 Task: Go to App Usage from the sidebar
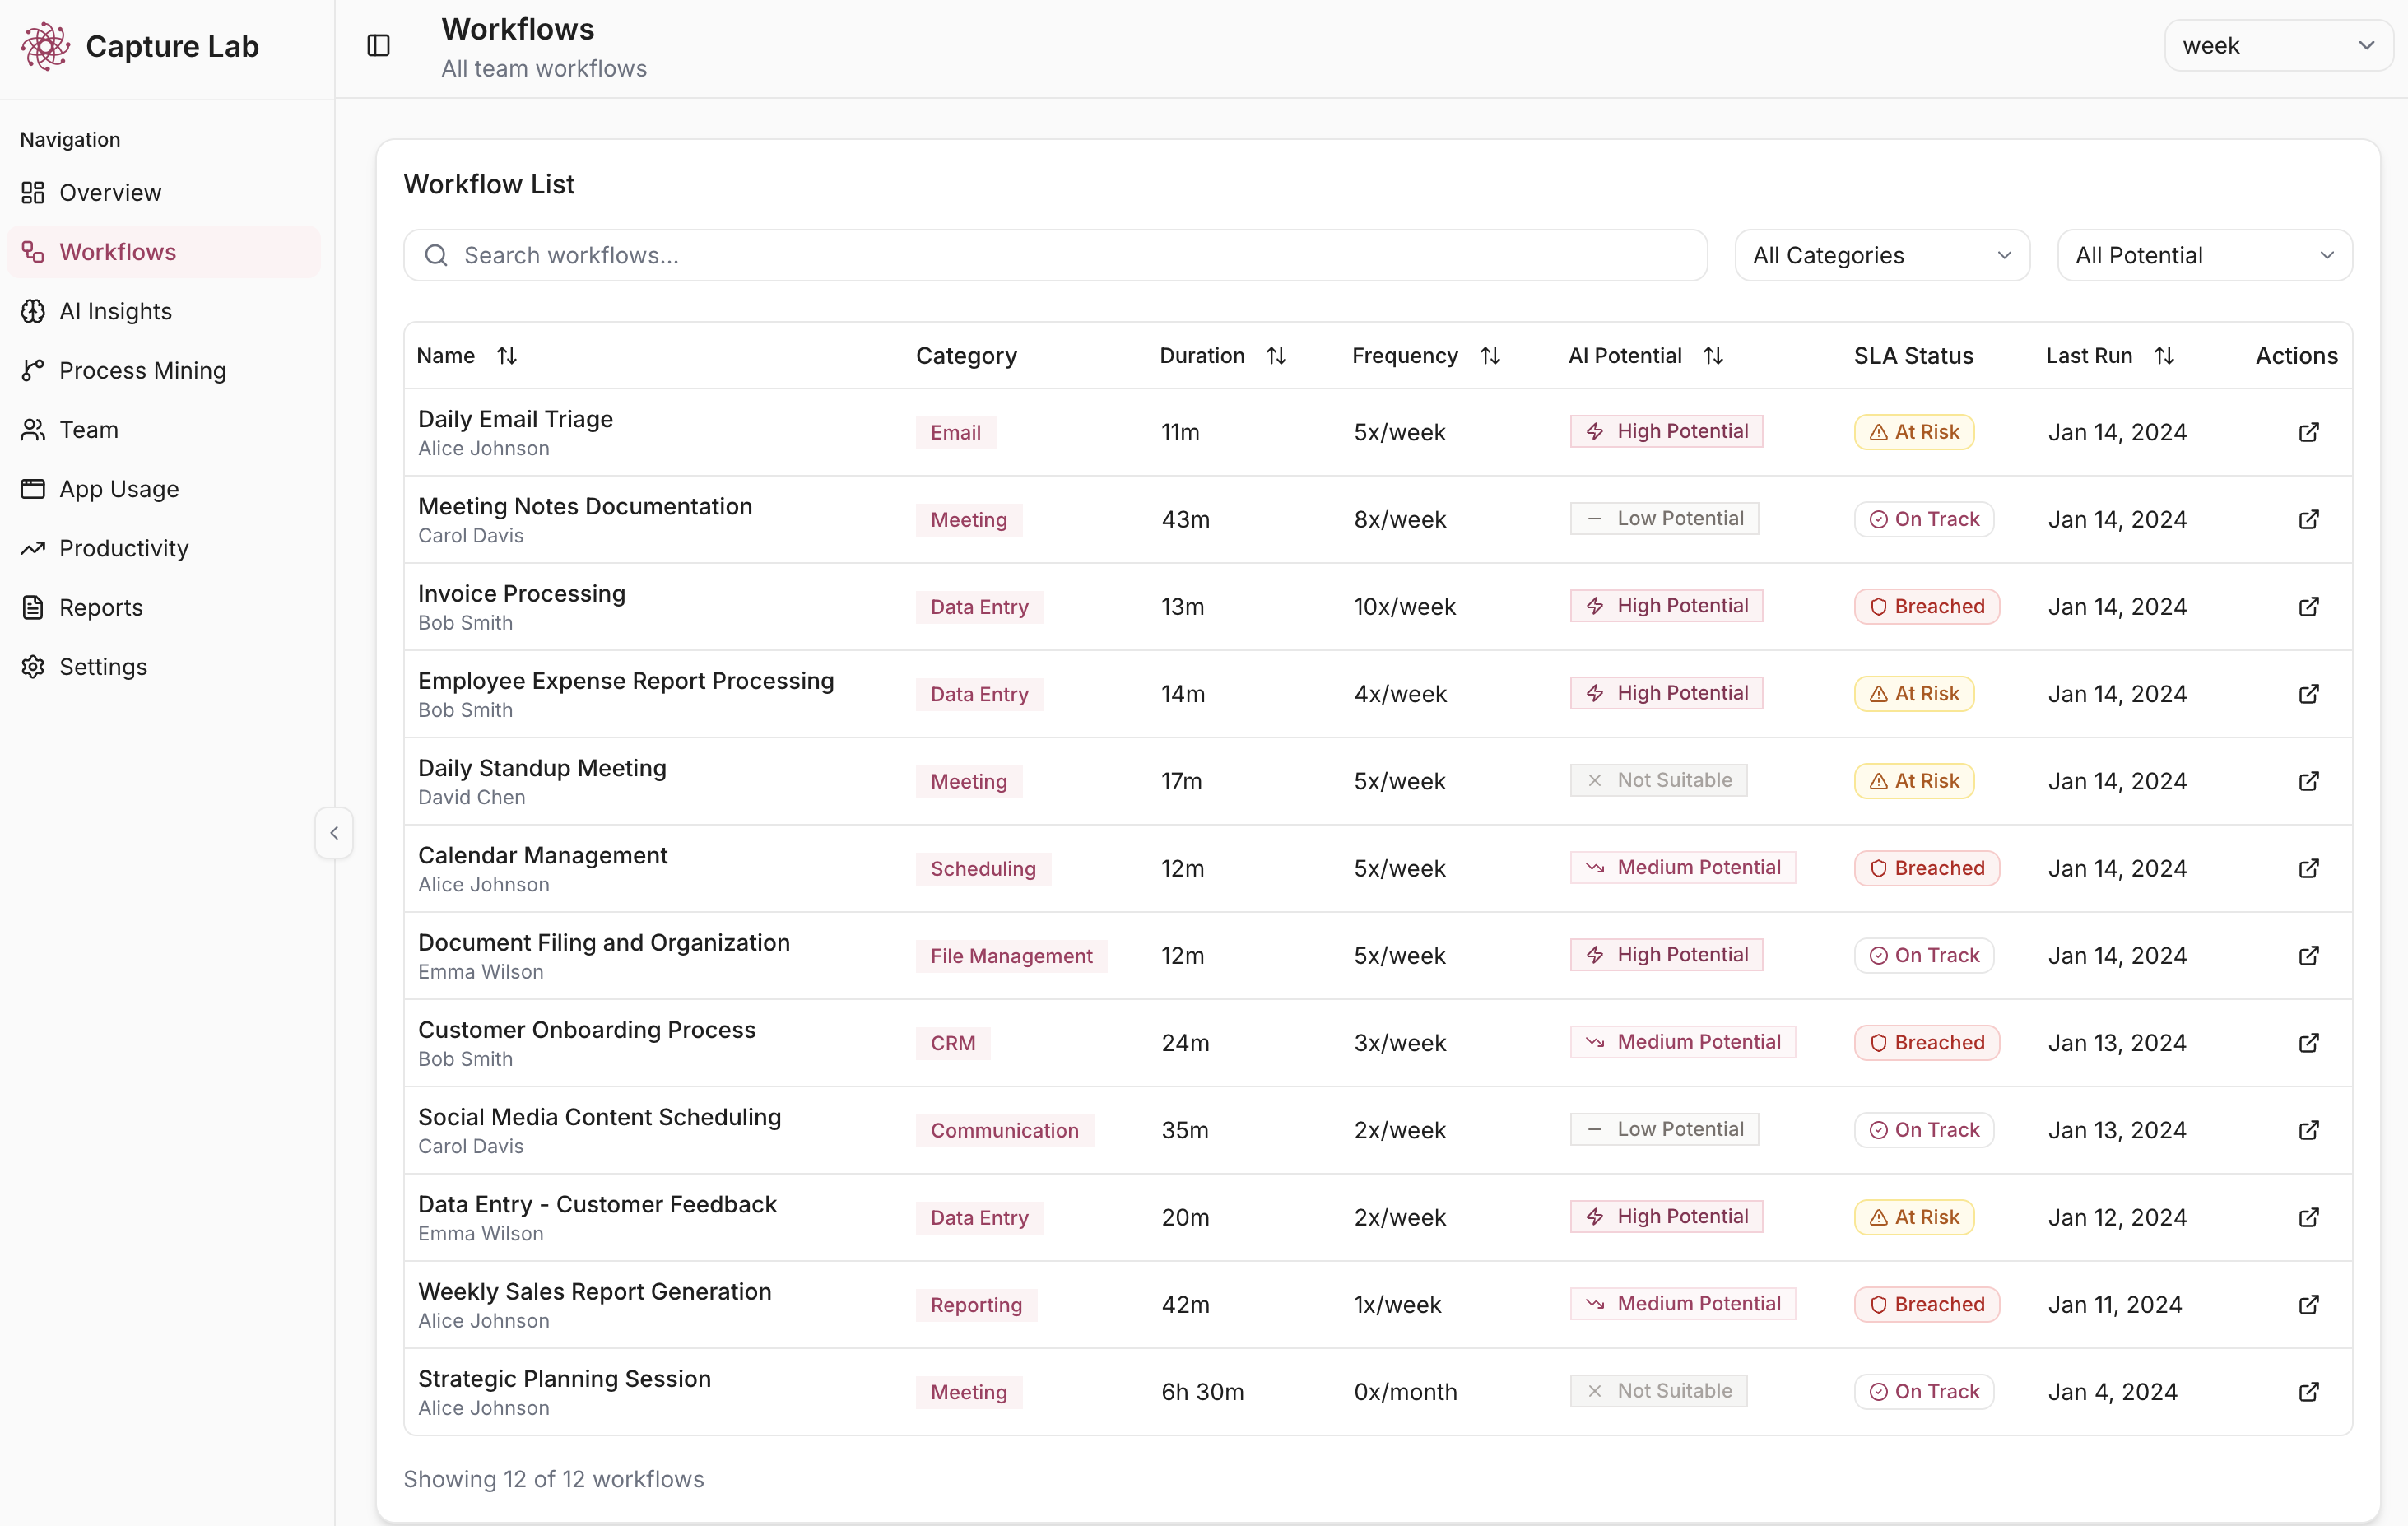point(118,489)
